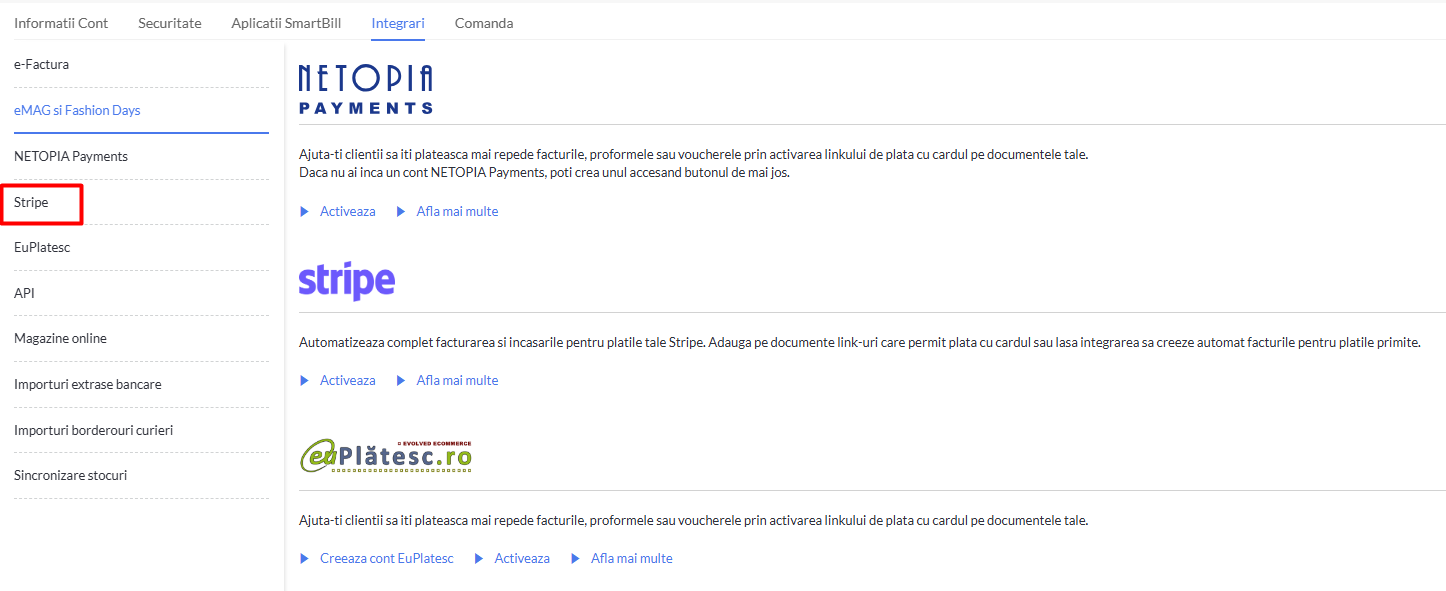1446x591 pixels.
Task: Click the Stripe logo
Action: (347, 281)
